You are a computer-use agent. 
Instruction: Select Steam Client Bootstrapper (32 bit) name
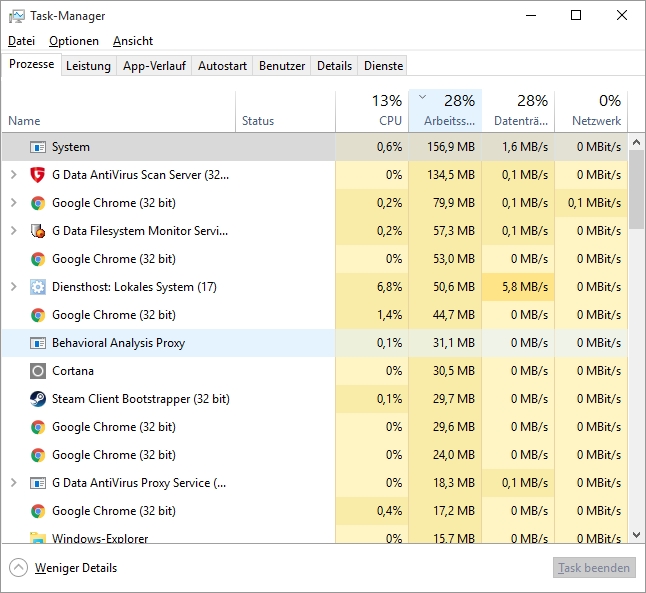[141, 399]
